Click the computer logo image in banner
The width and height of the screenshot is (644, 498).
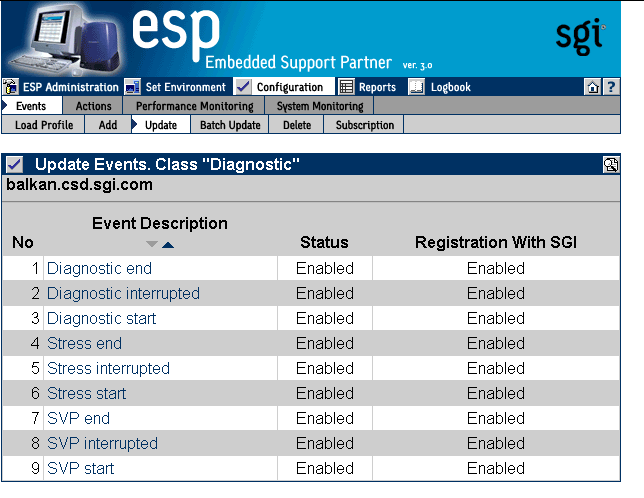(x=66, y=39)
